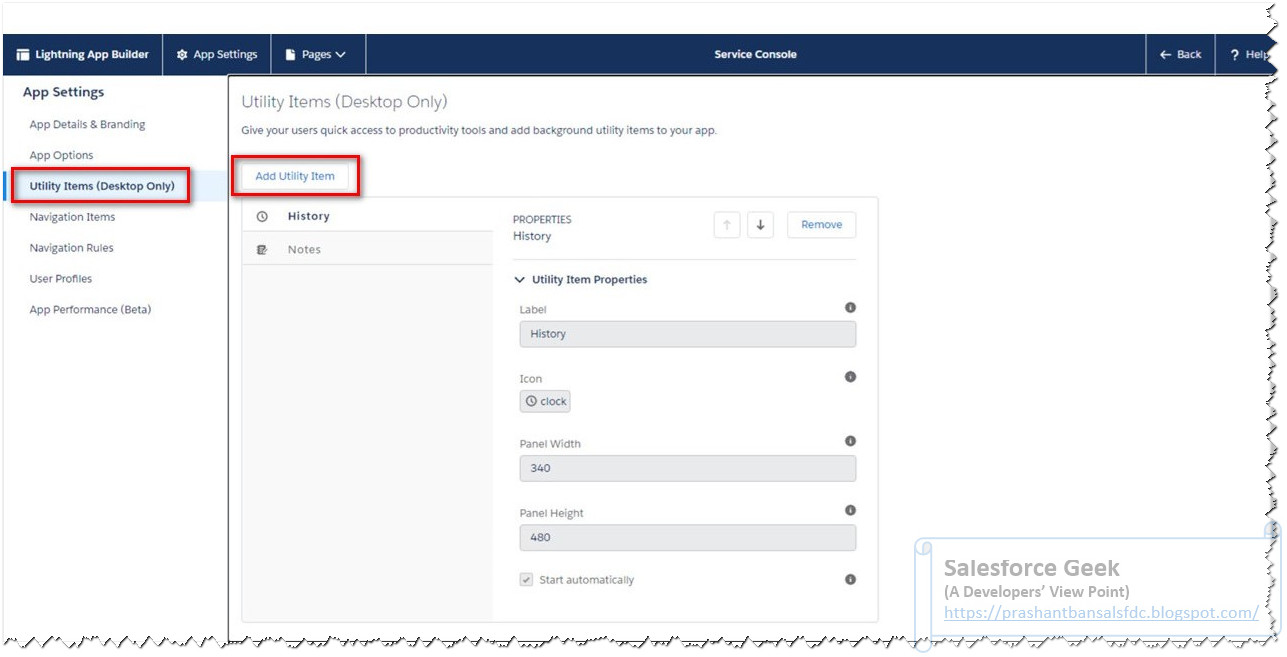Click the Panel Width field 340

688,469
